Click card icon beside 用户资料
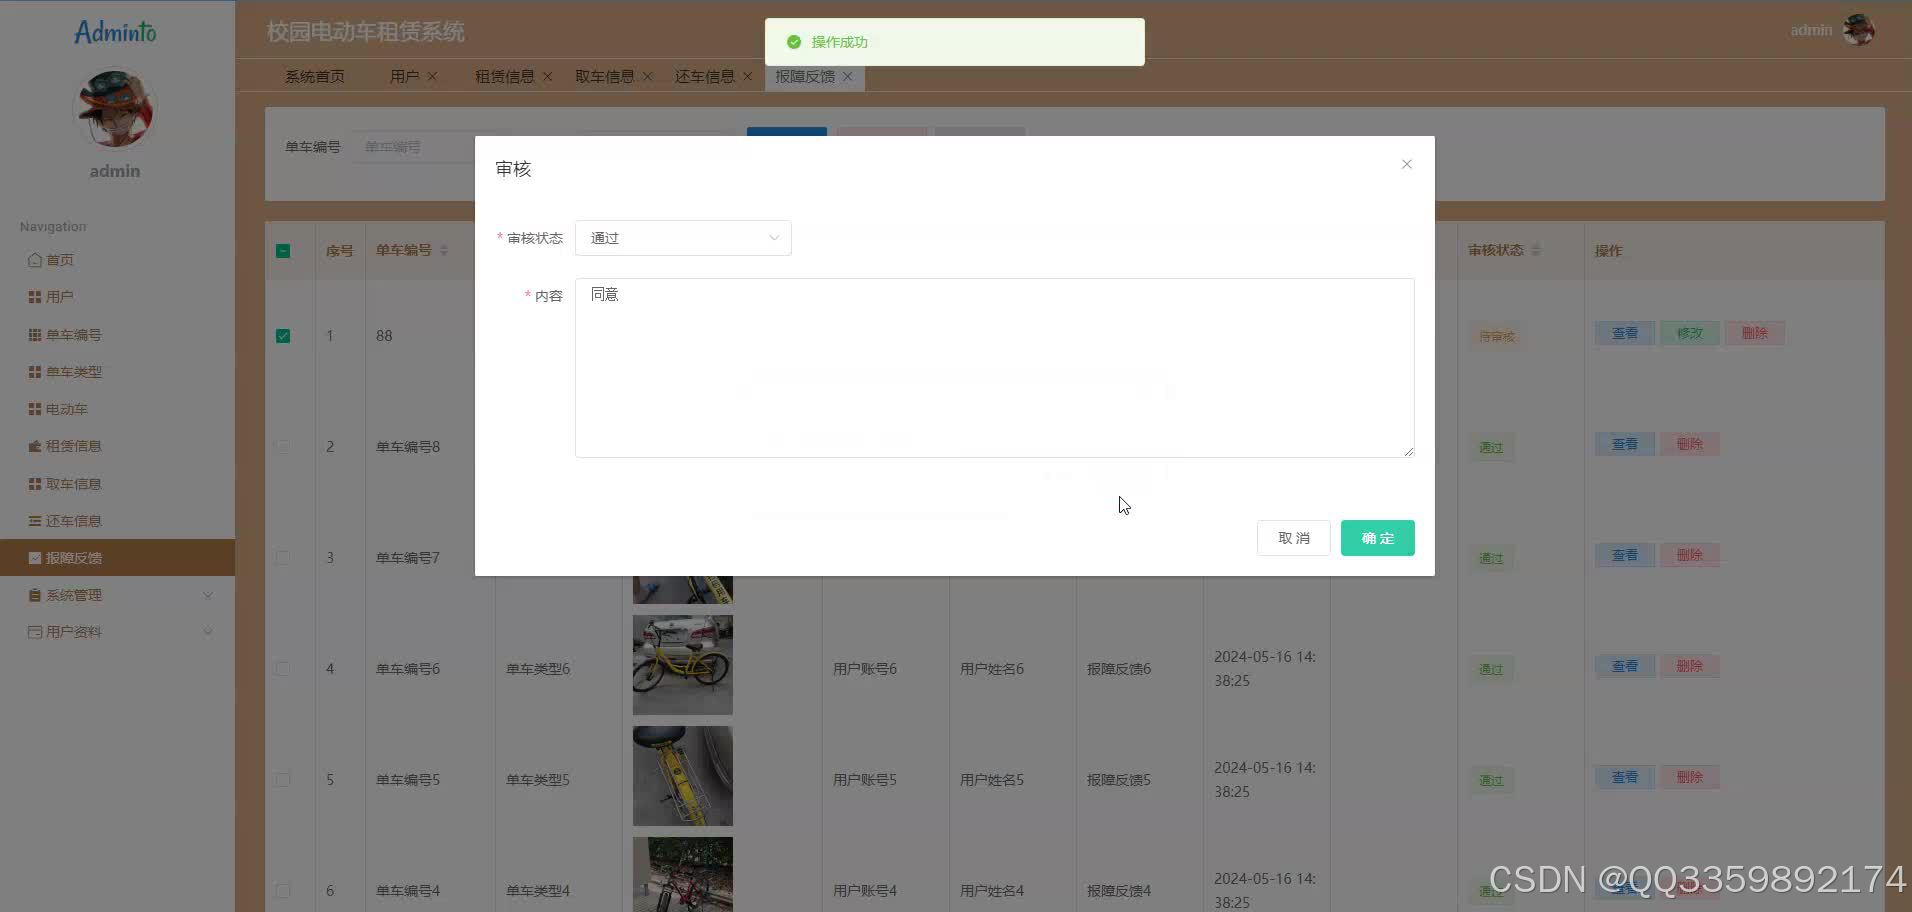Screen dimensions: 1912x912 35,632
